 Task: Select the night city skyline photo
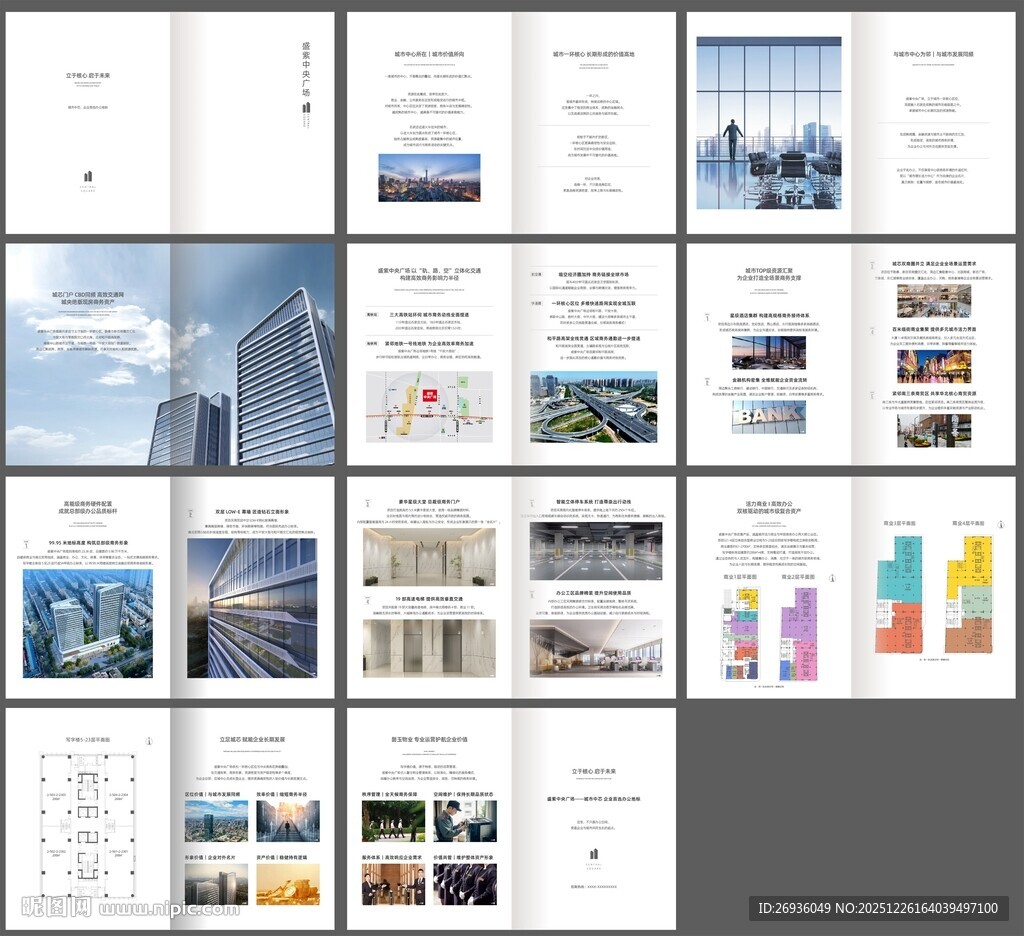pyautogui.click(x=429, y=178)
